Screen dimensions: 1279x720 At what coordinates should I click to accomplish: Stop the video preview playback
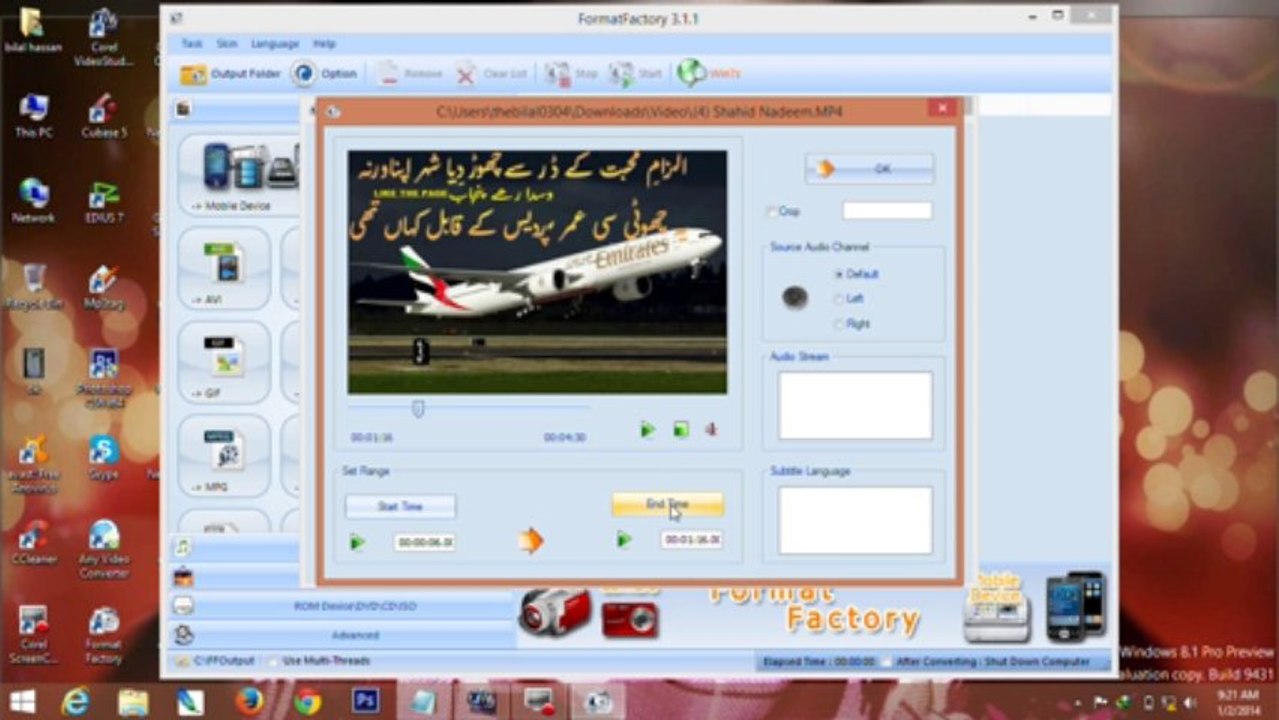click(x=681, y=430)
